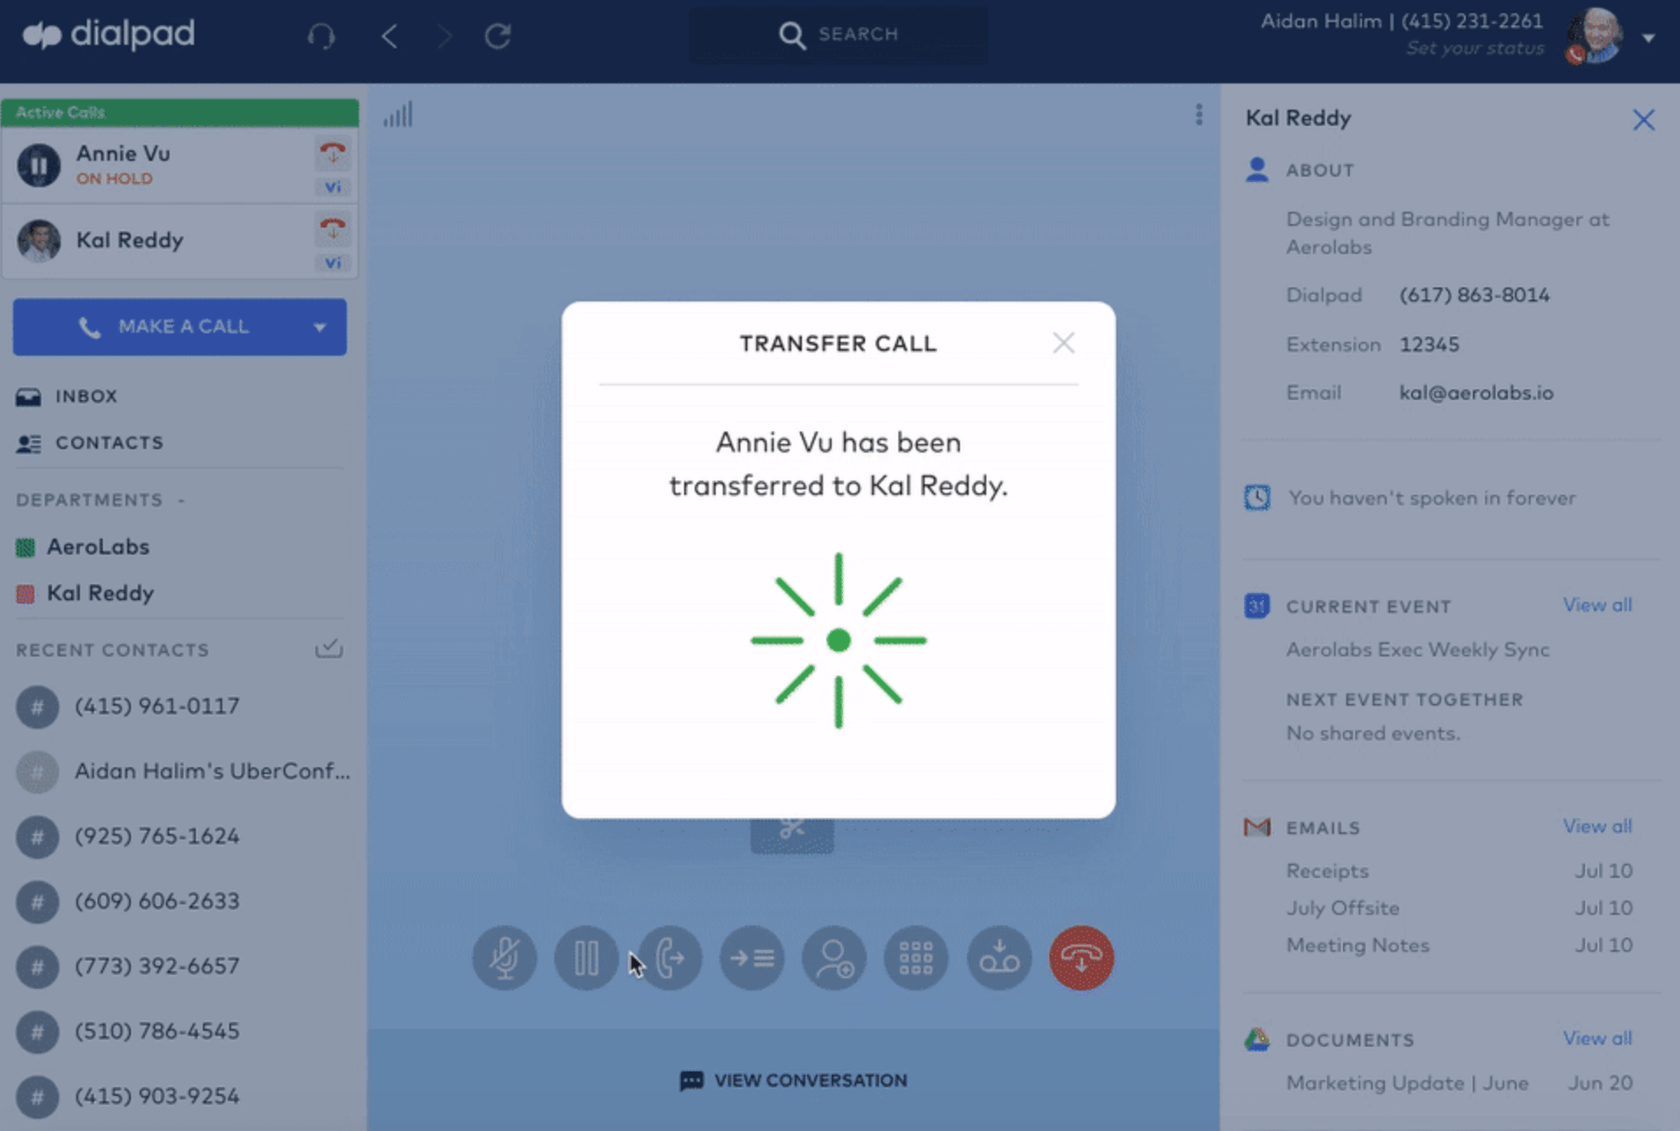This screenshot has height=1131, width=1680.
Task: Open the headset icon in top bar
Action: (x=321, y=36)
